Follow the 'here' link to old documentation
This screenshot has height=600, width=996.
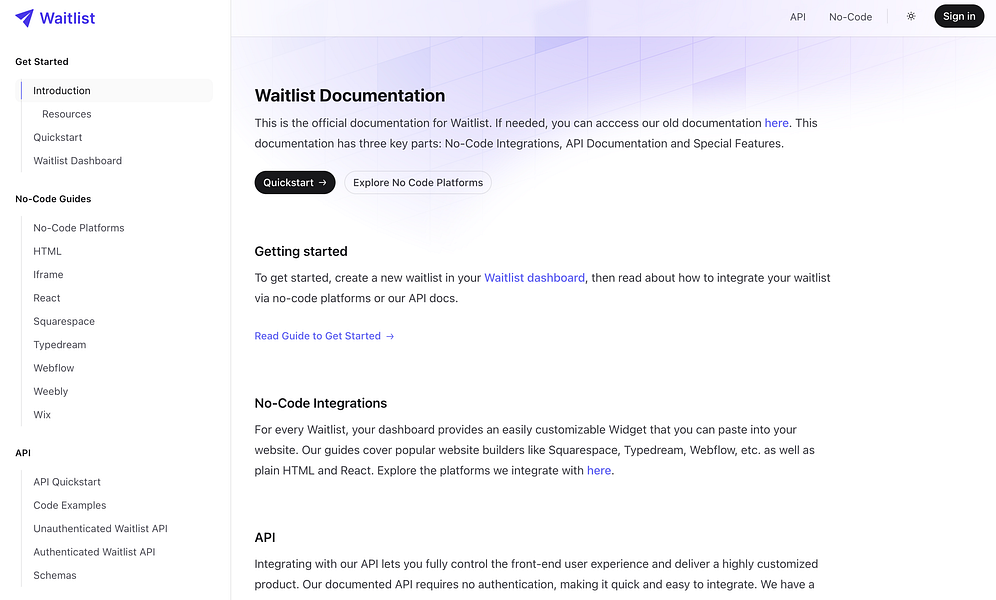(x=776, y=122)
